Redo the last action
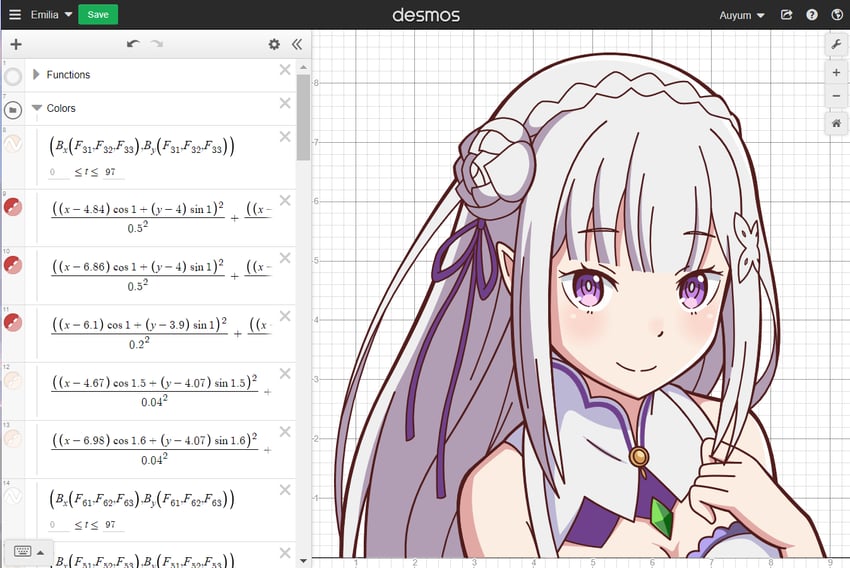The width and height of the screenshot is (850, 568). point(157,44)
